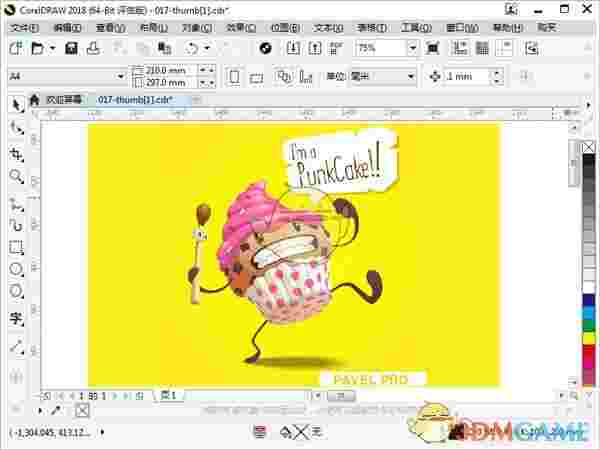The image size is (600, 450).
Task: Select the Pick tool arrow
Action: (x=16, y=104)
